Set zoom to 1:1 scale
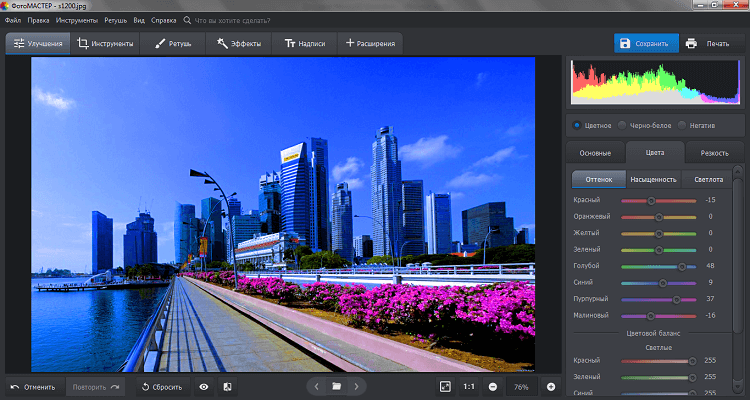 click(x=469, y=386)
